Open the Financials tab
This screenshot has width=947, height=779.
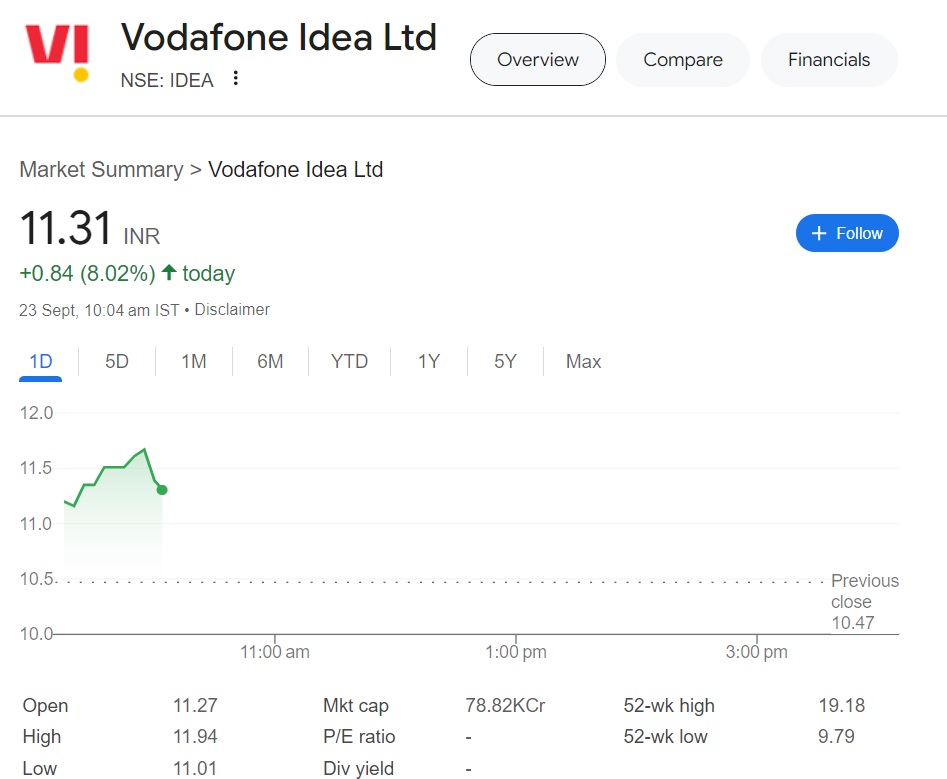829,60
